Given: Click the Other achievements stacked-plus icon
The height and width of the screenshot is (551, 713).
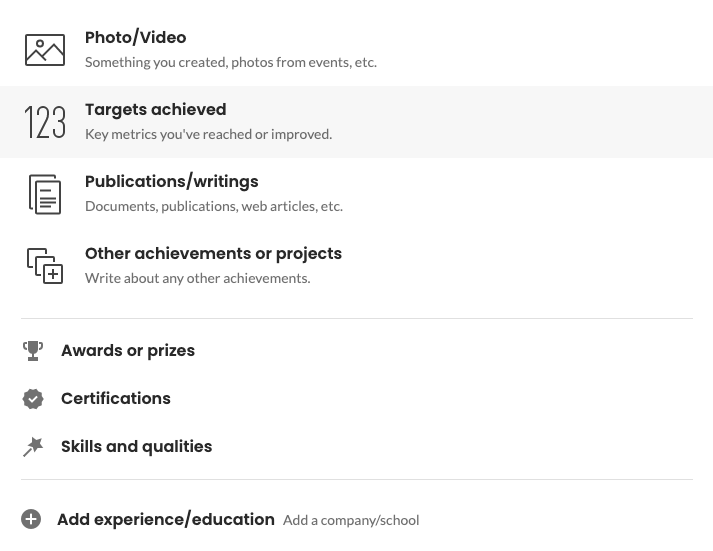Looking at the screenshot, I should [45, 266].
